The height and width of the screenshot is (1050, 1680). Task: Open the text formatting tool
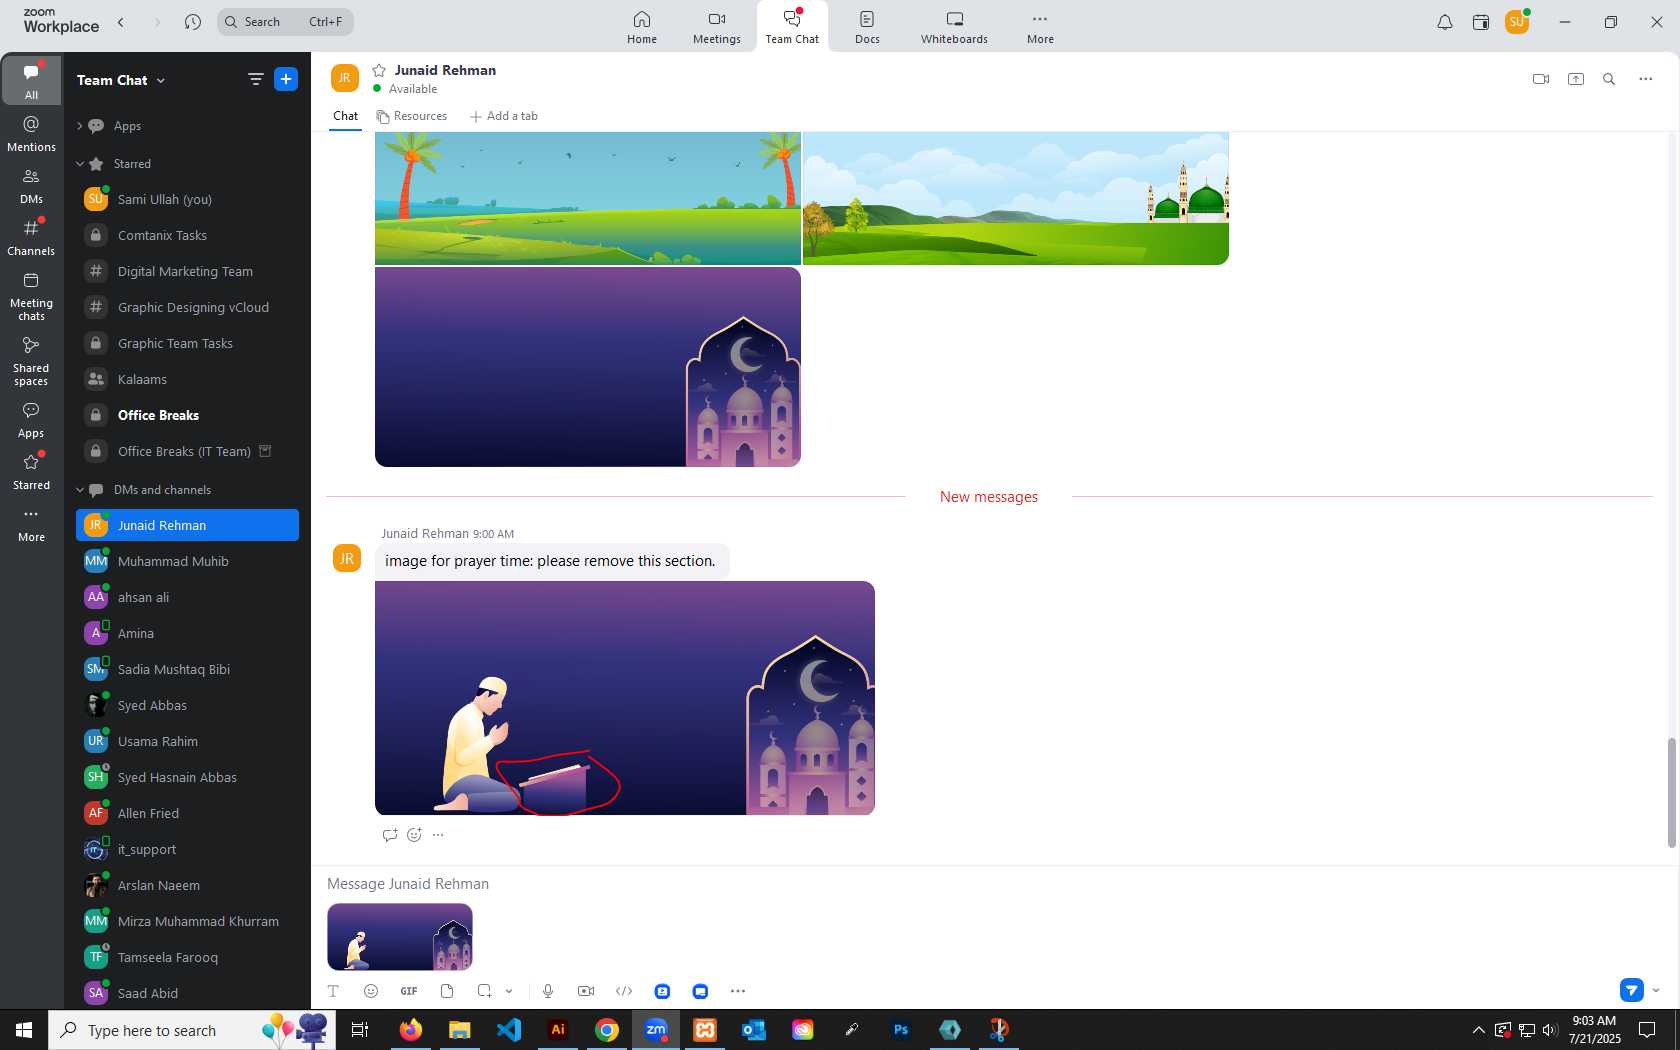coord(333,991)
